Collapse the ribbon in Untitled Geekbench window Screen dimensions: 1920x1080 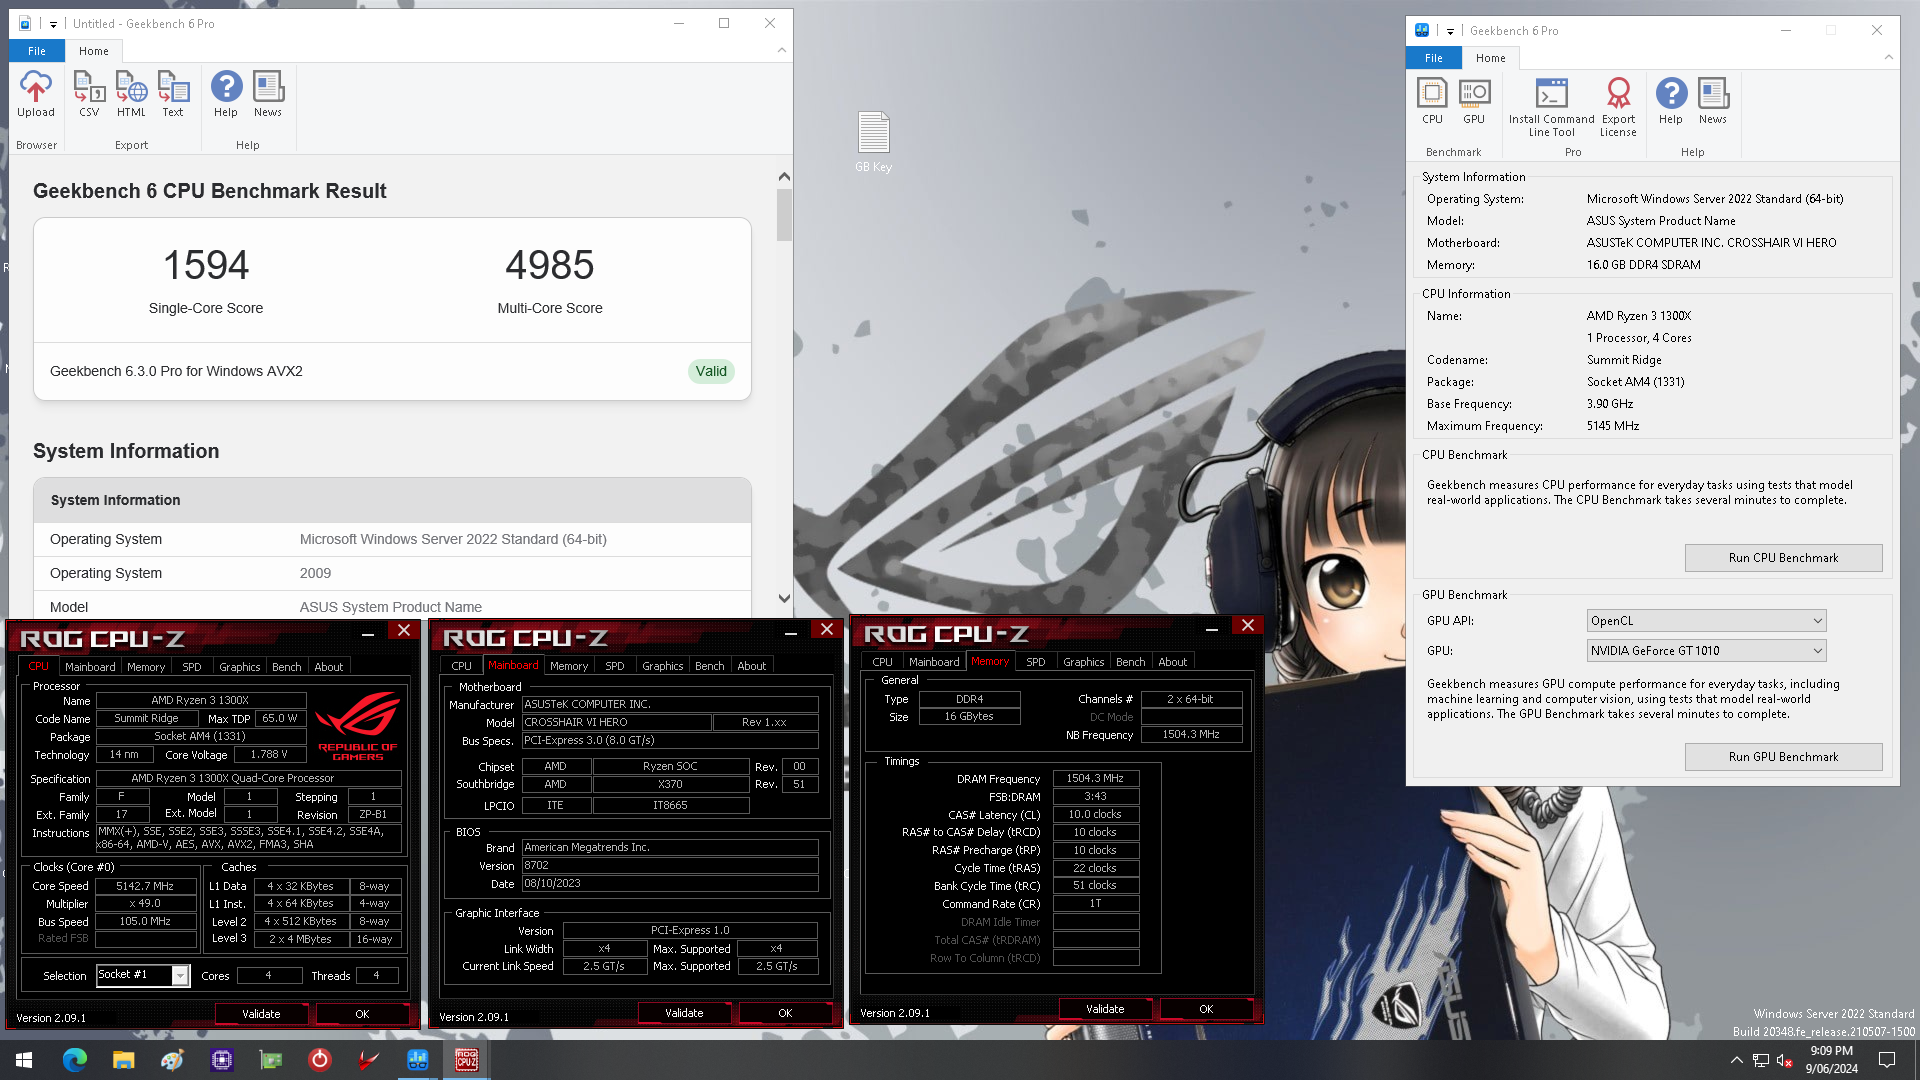(x=782, y=50)
